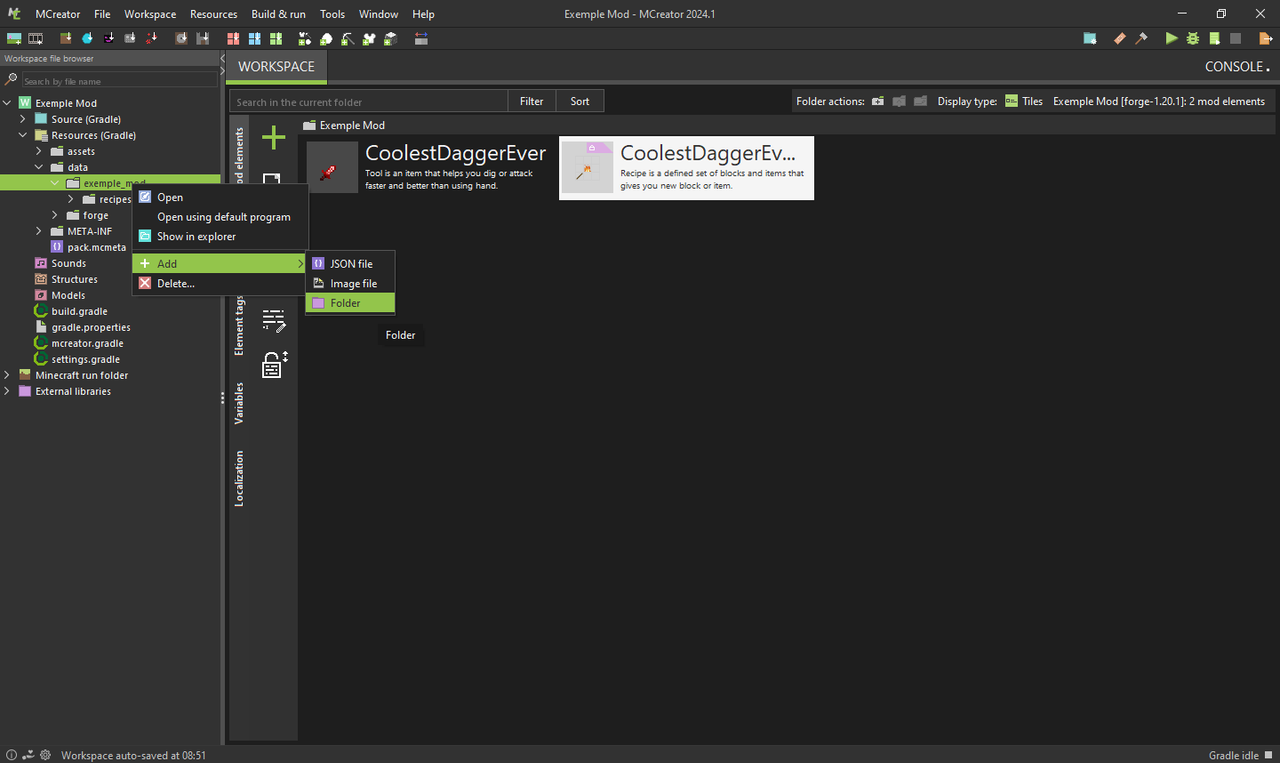Debug client using the bug icon
Screen dimensions: 1280x763
click(x=1193, y=38)
